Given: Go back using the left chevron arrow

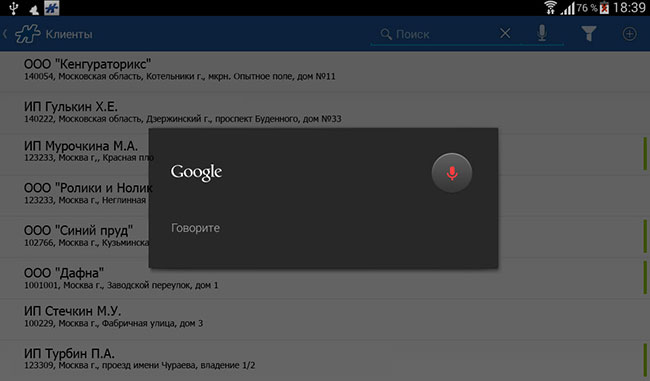Looking at the screenshot, I should click(x=5, y=34).
